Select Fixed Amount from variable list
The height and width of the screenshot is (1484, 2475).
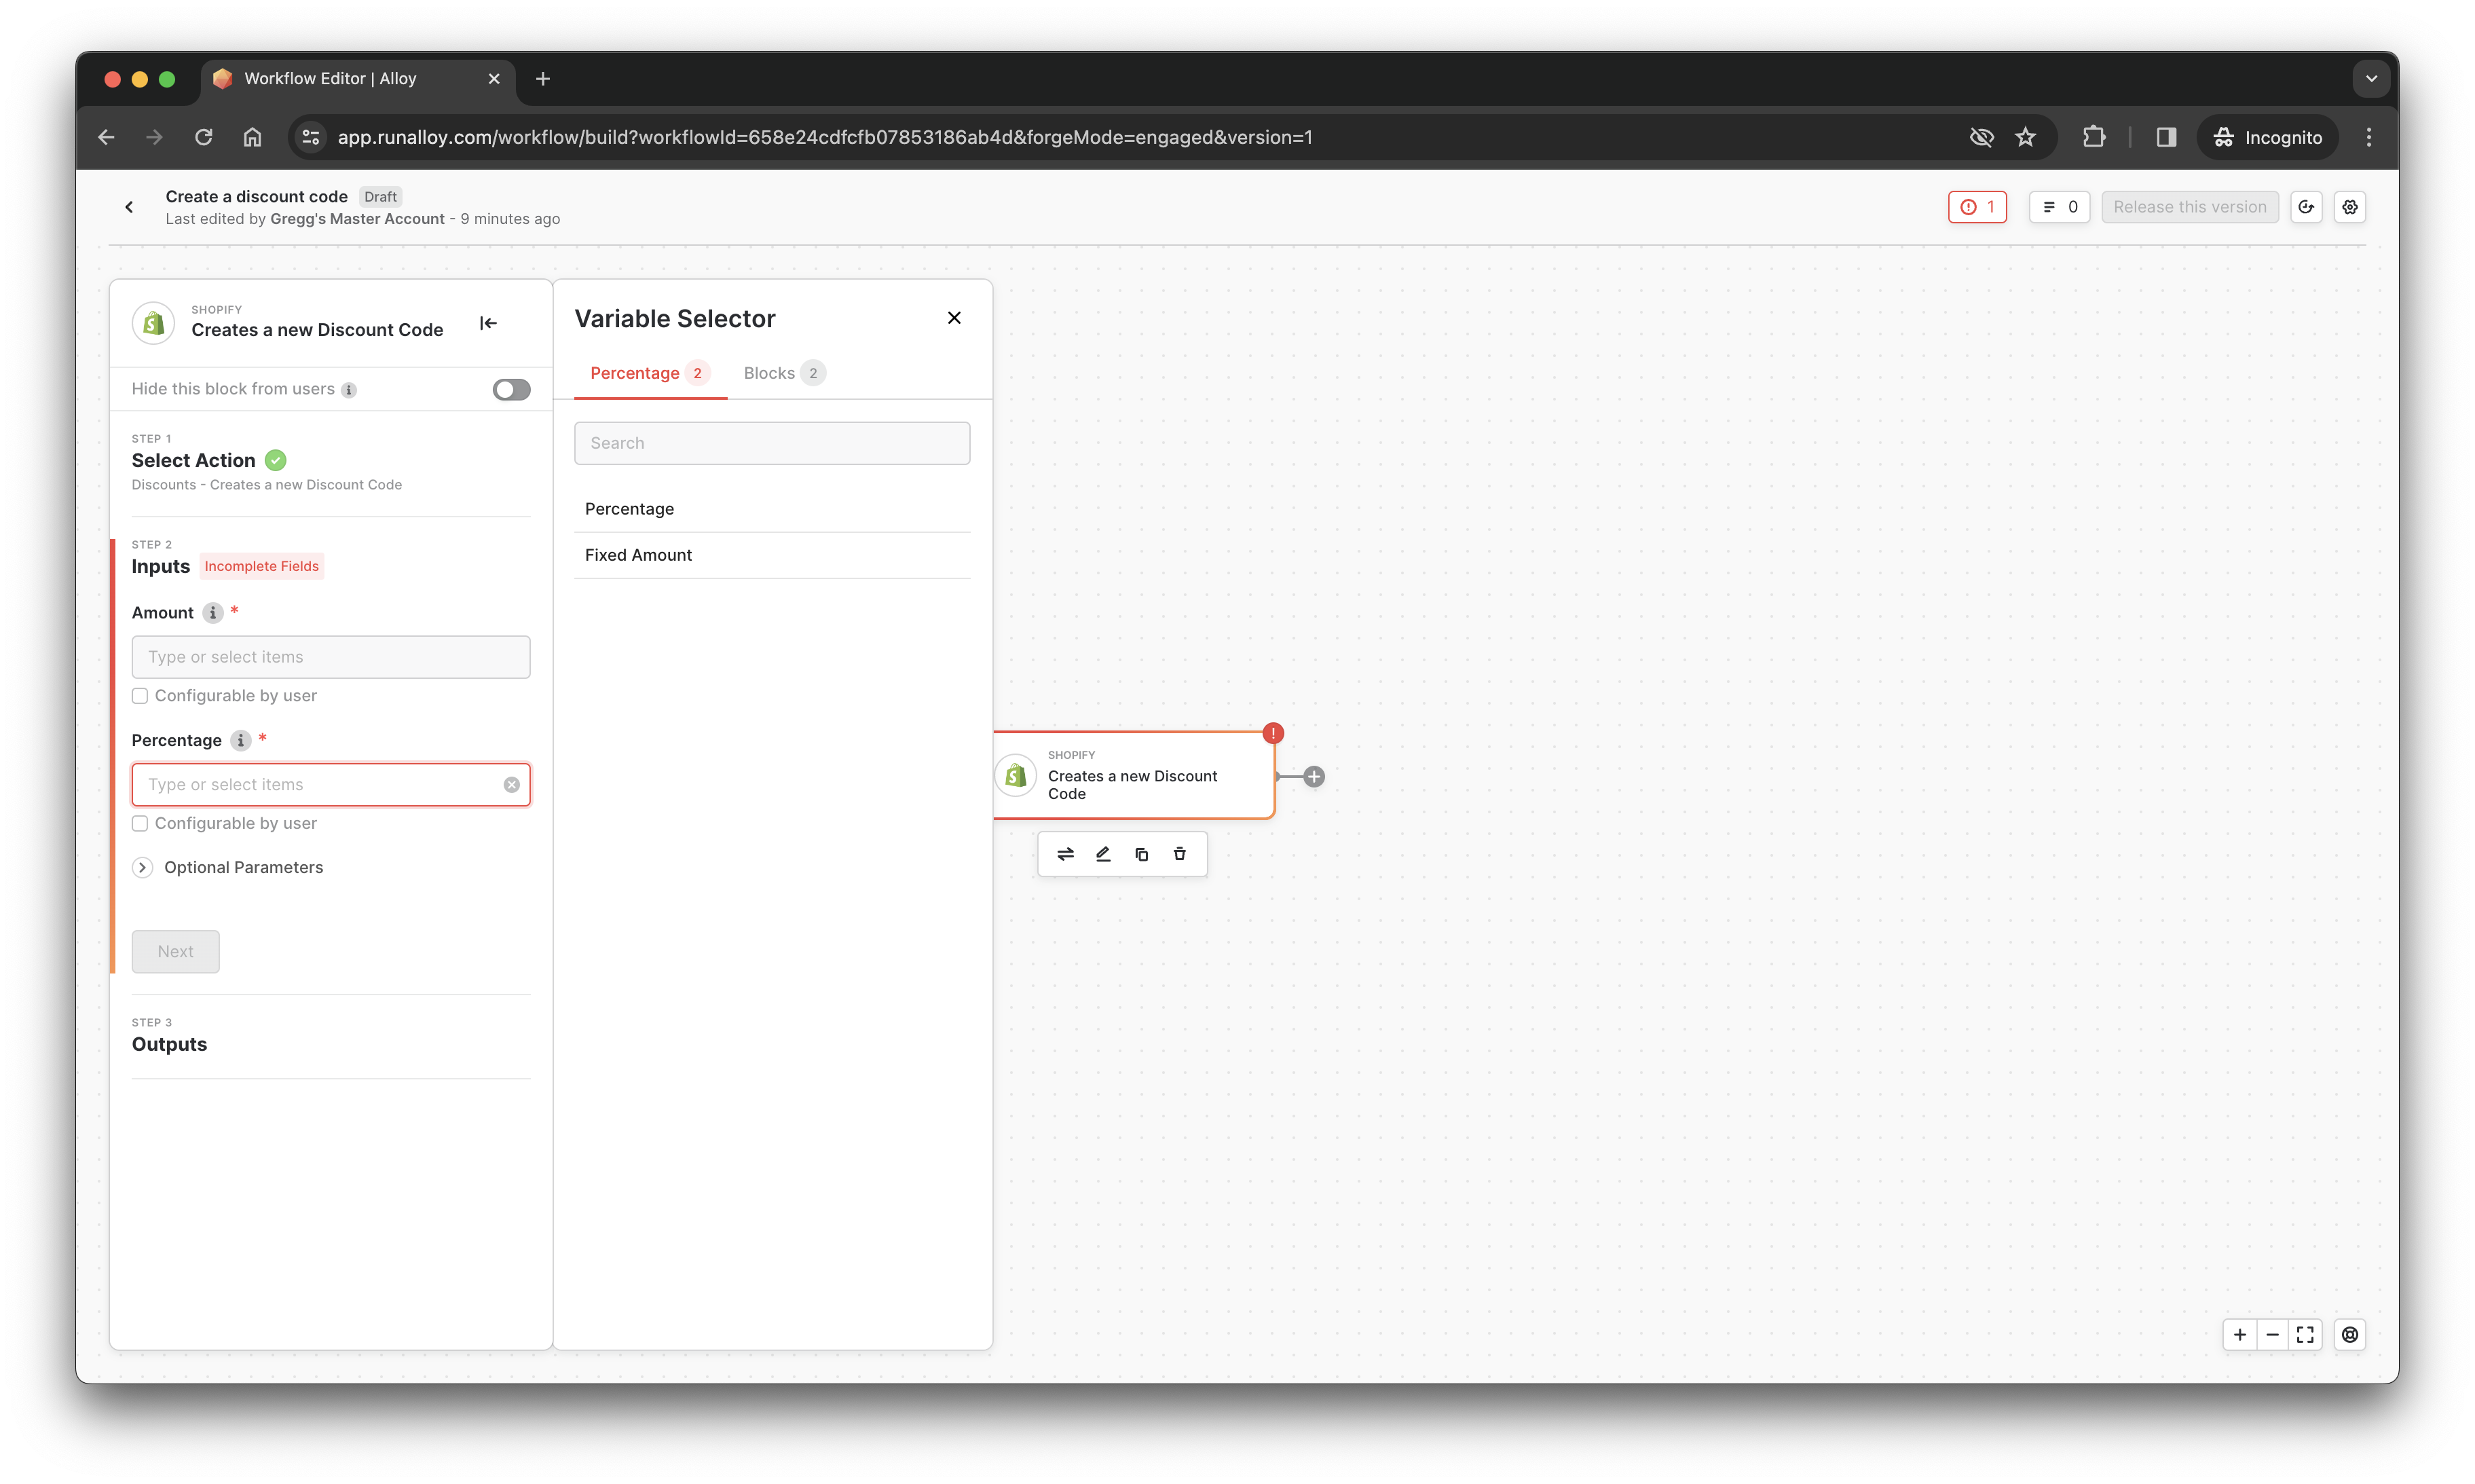772,555
